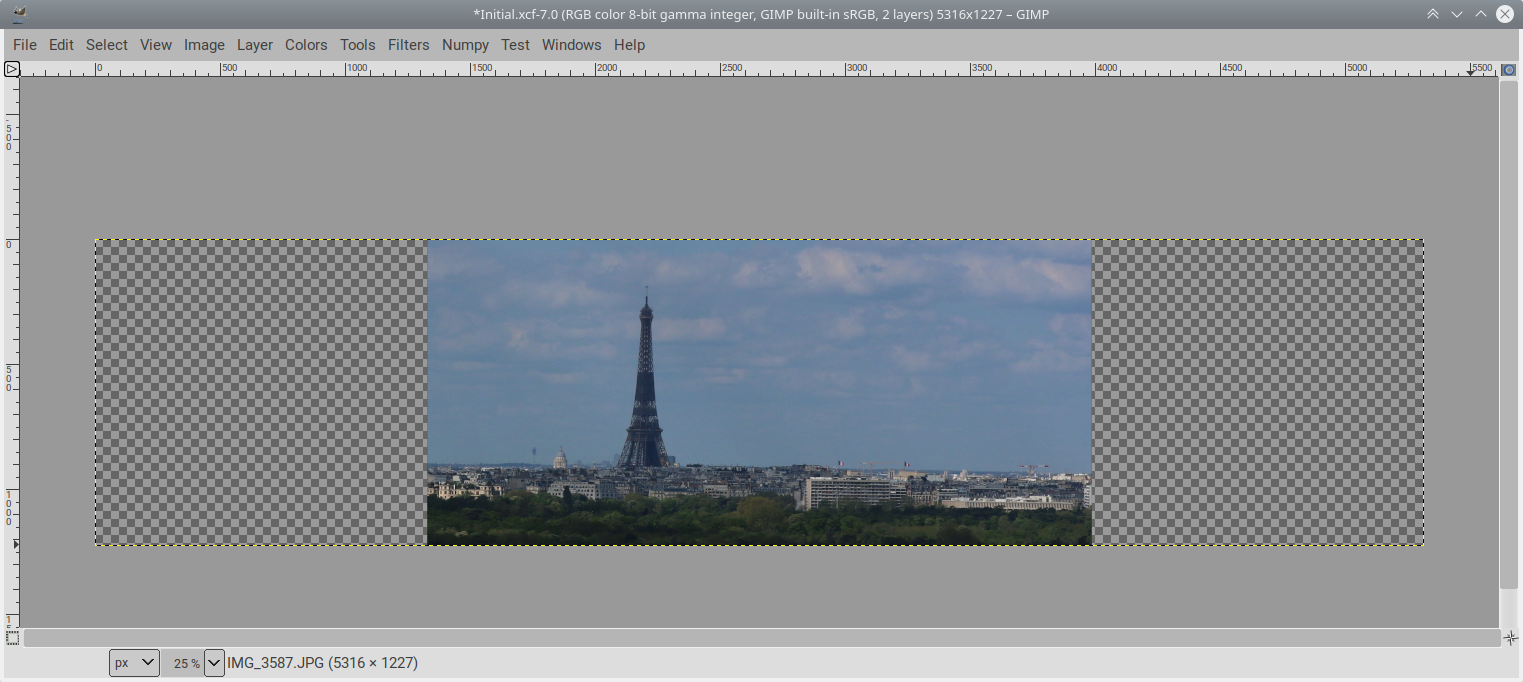Open the Numpy menu
Viewport: 1523px width, 682px height.
click(x=465, y=45)
